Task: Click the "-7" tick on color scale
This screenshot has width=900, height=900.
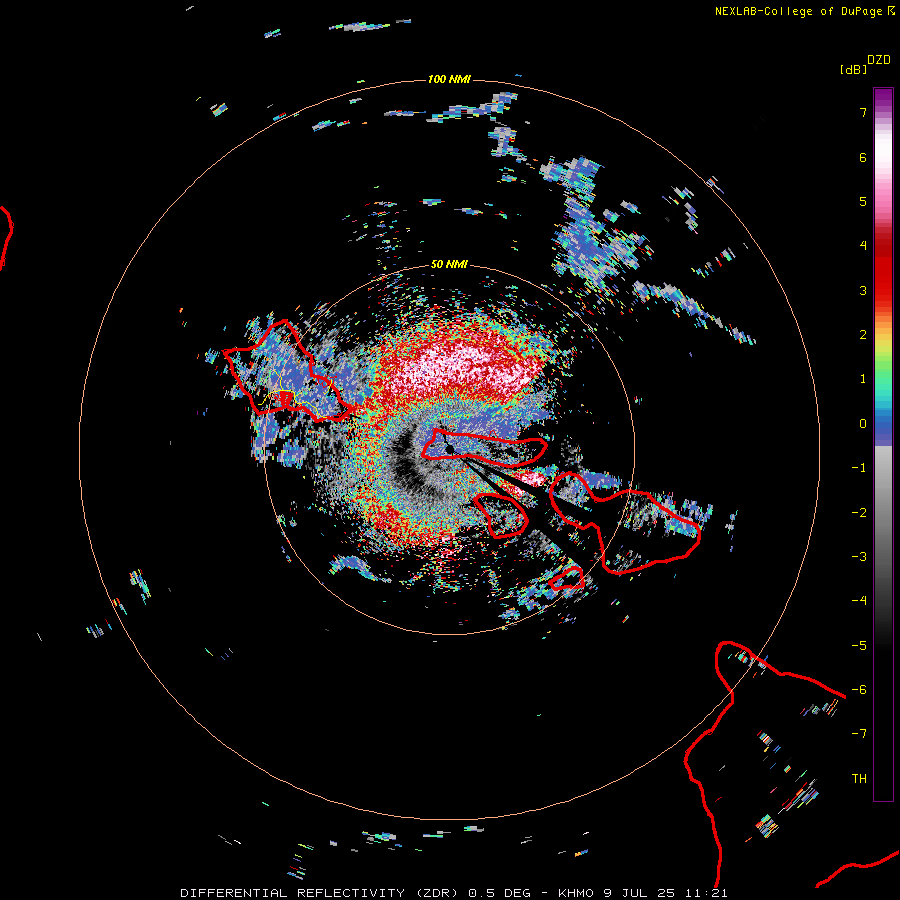Action: tap(859, 734)
